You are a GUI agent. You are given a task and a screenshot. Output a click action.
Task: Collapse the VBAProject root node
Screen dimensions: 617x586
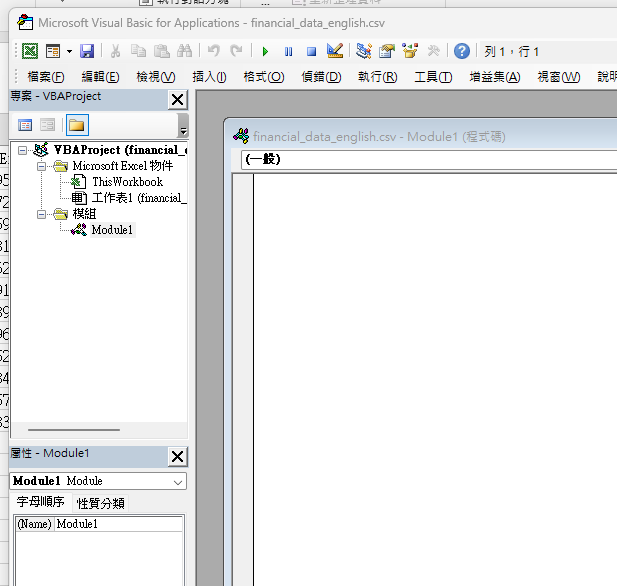coord(23,150)
